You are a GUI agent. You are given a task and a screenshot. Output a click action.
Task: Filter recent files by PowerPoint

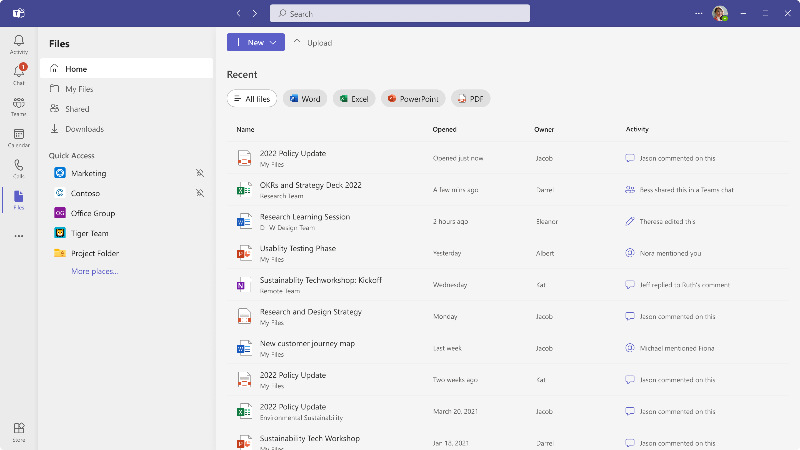coord(412,99)
